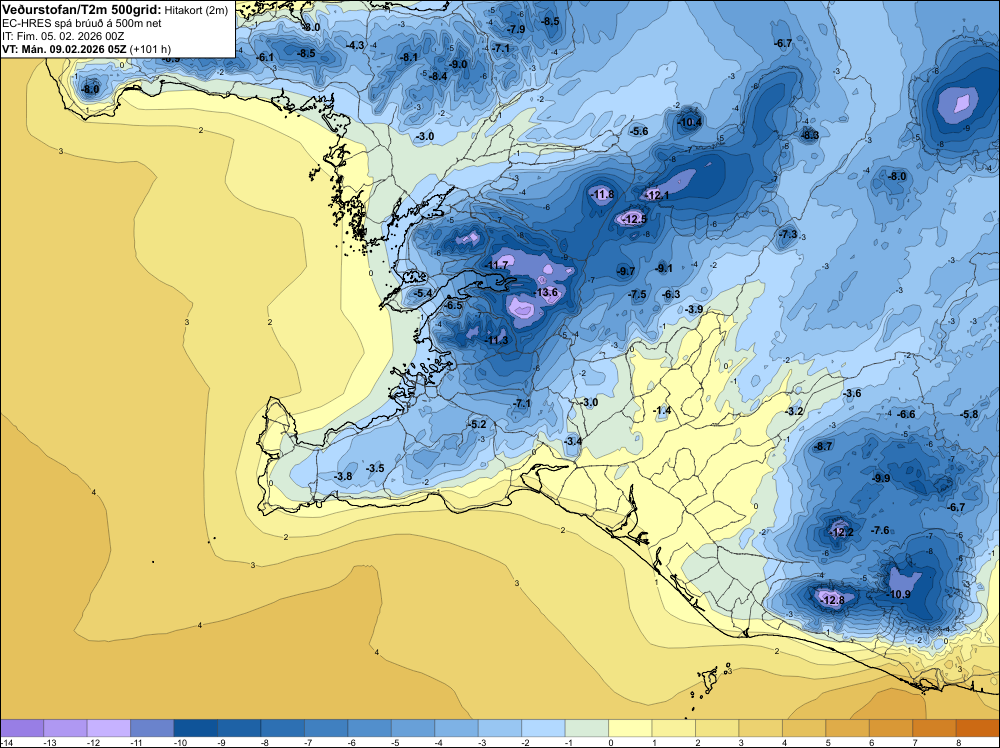Click the -11.3 temperature value
1000x748 pixels.
pos(497,340)
